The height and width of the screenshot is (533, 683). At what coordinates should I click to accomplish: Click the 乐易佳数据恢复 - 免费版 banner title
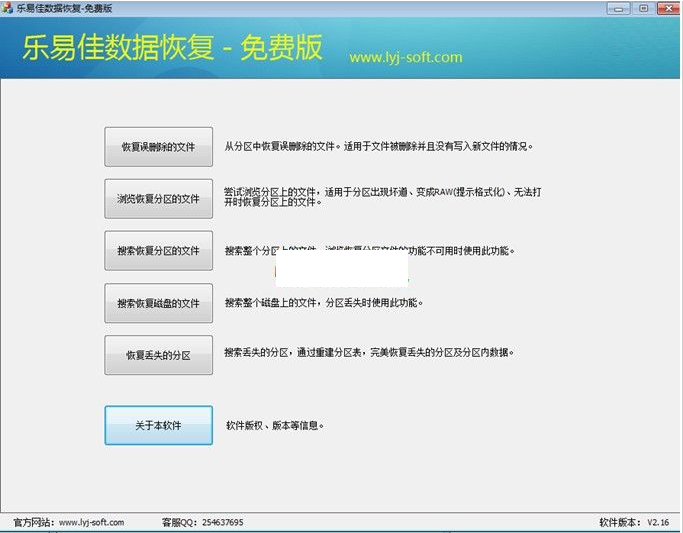173,48
